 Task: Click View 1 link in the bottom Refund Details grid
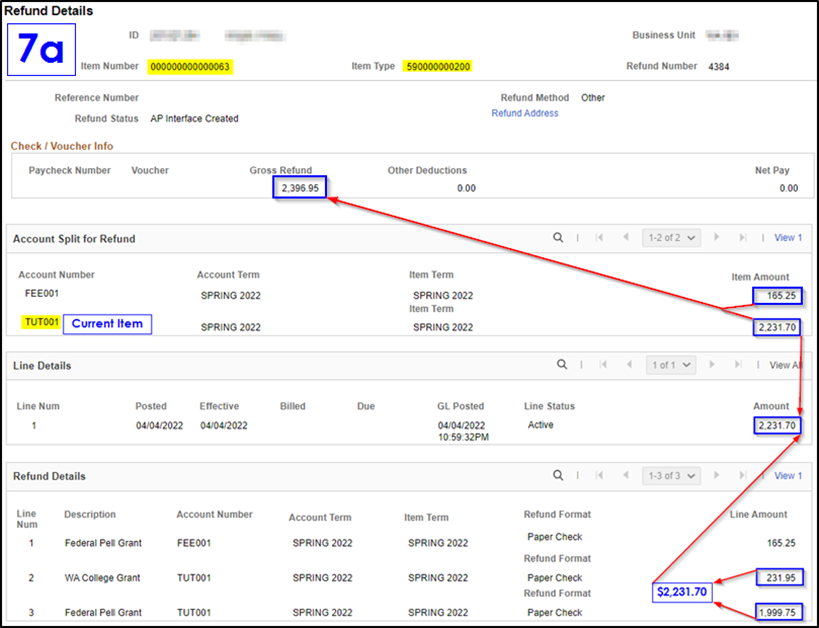point(788,476)
